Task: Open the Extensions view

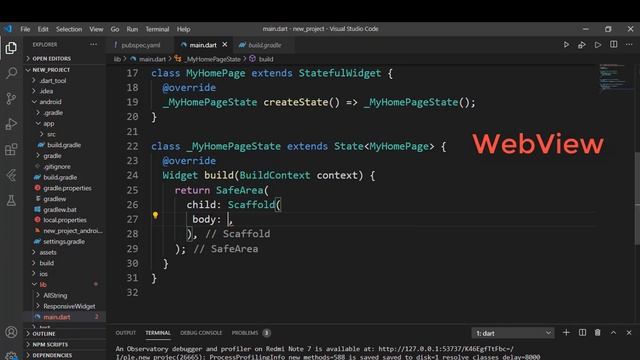Action: pos(11,149)
